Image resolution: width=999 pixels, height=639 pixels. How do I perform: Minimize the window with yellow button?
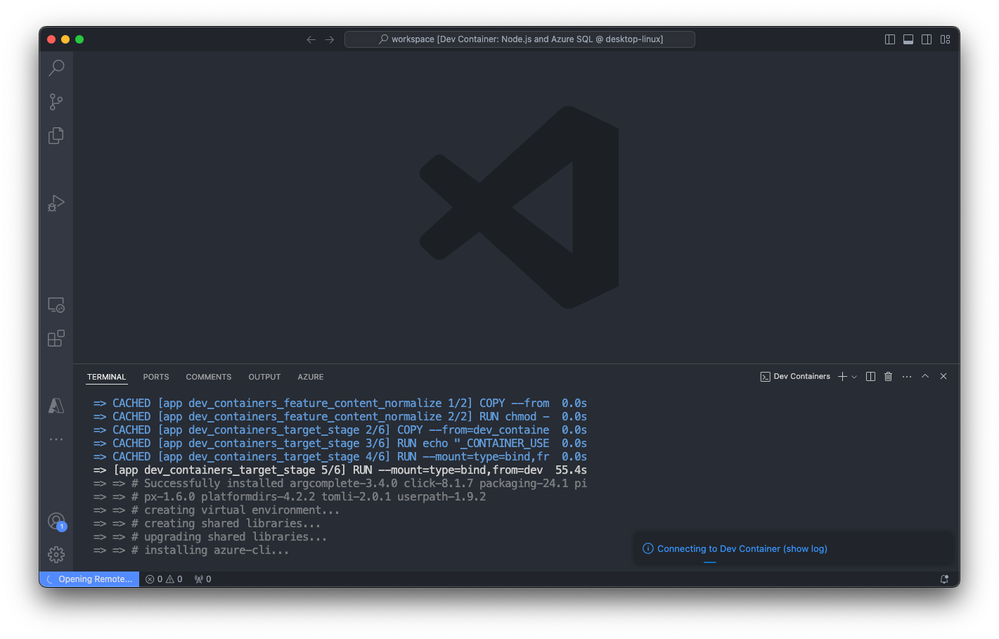click(x=66, y=39)
